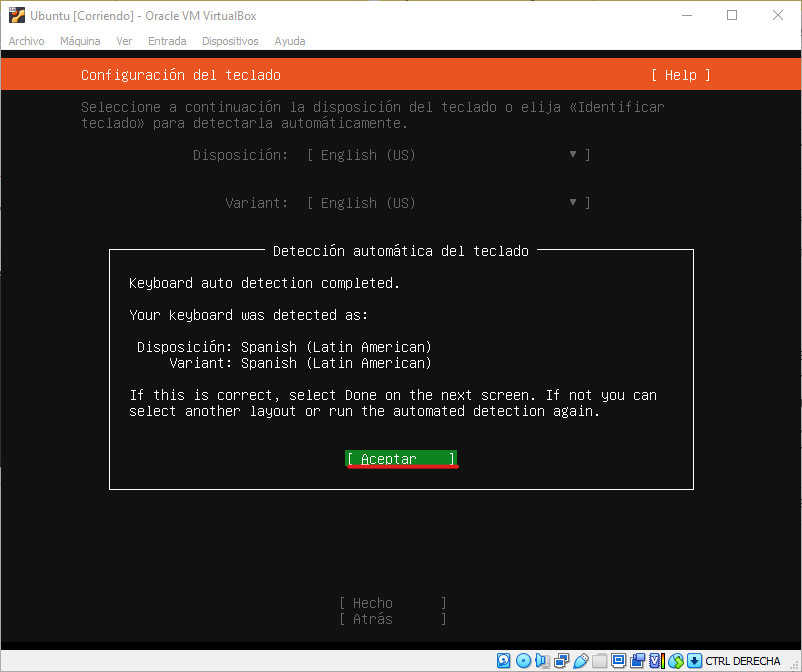The image size is (802, 672).
Task: Click 'Your keyboard was detected as:' text
Action: click(248, 315)
